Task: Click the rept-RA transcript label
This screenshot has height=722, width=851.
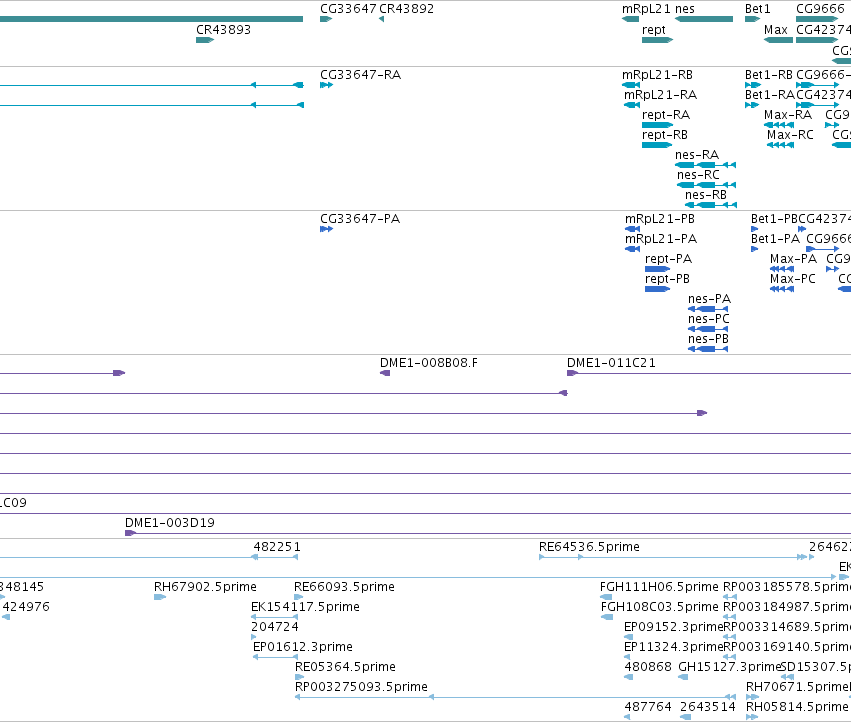Action: pos(666,115)
